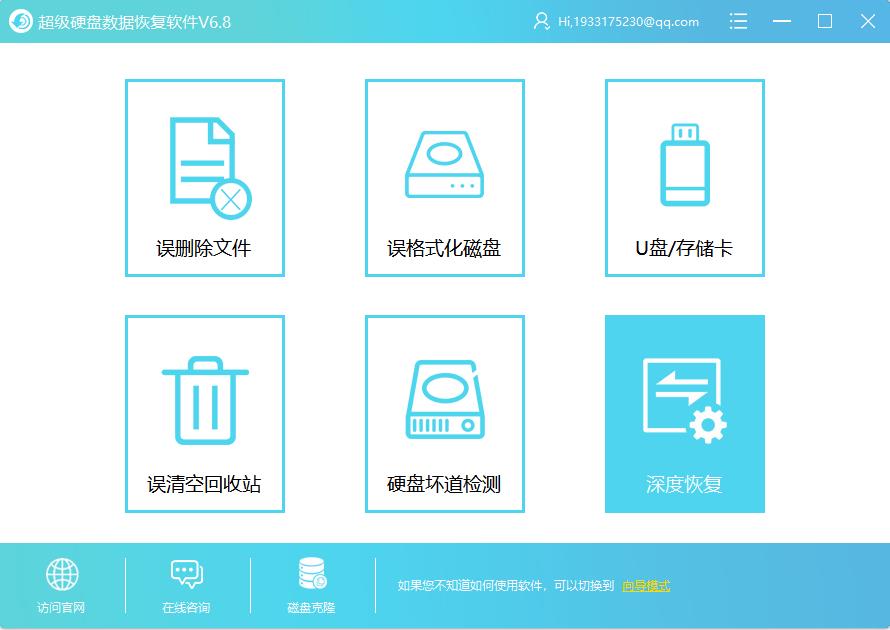The width and height of the screenshot is (890, 630).
Task: Select the 误格式化磁盘 disk icon tile
Action: [444, 178]
